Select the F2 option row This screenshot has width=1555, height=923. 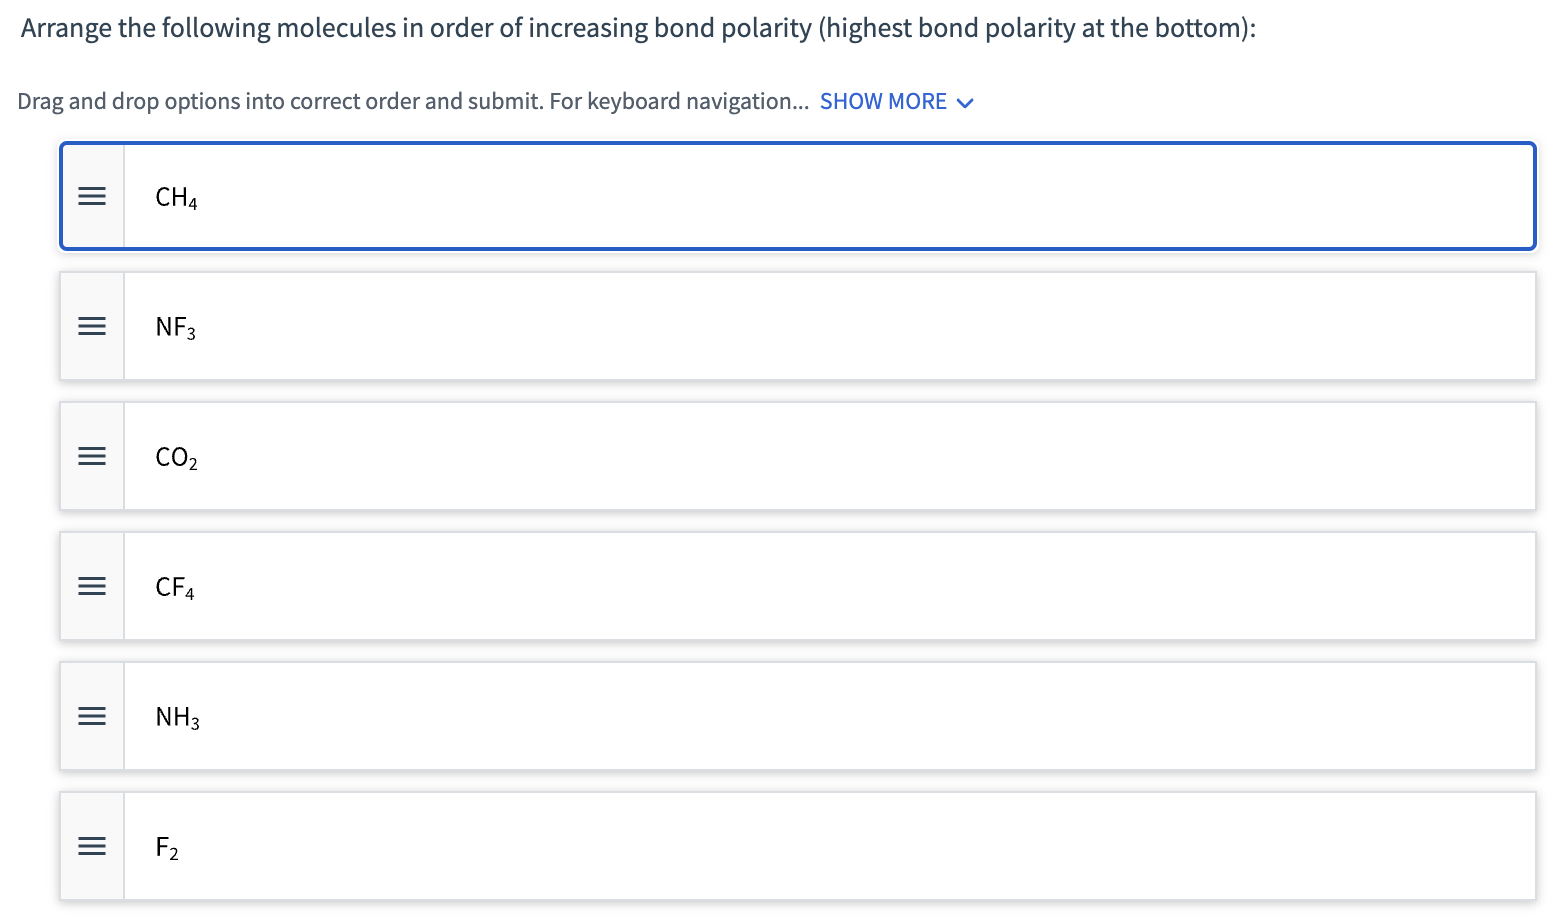(700, 846)
